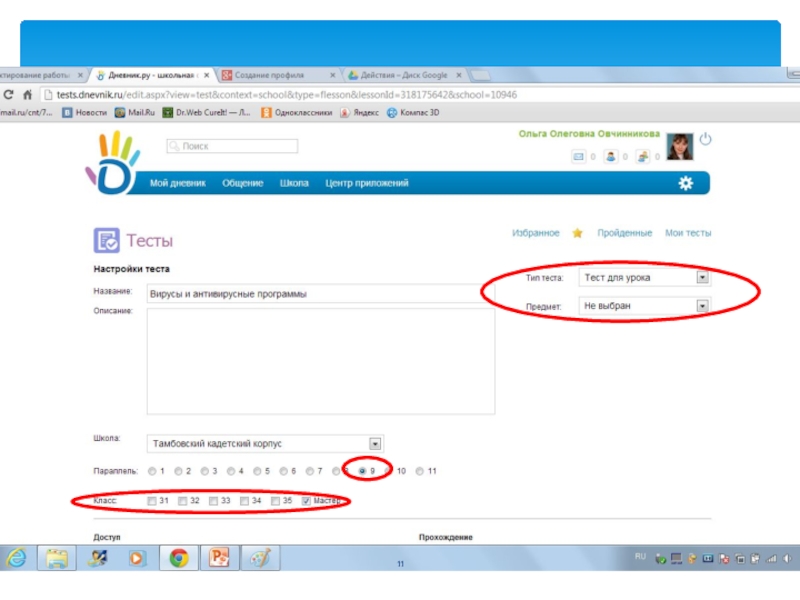Open the settings gear in the blue bar

(685, 183)
